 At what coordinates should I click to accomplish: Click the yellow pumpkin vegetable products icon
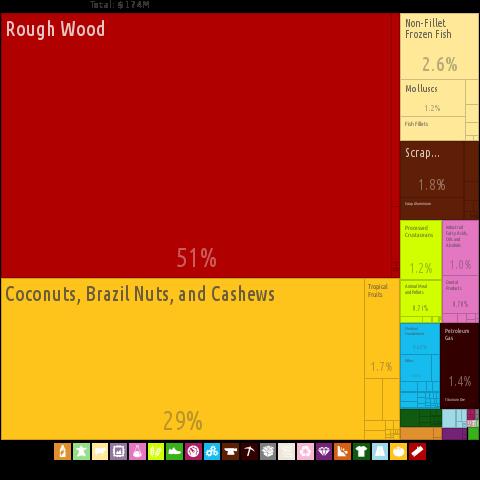[399, 452]
